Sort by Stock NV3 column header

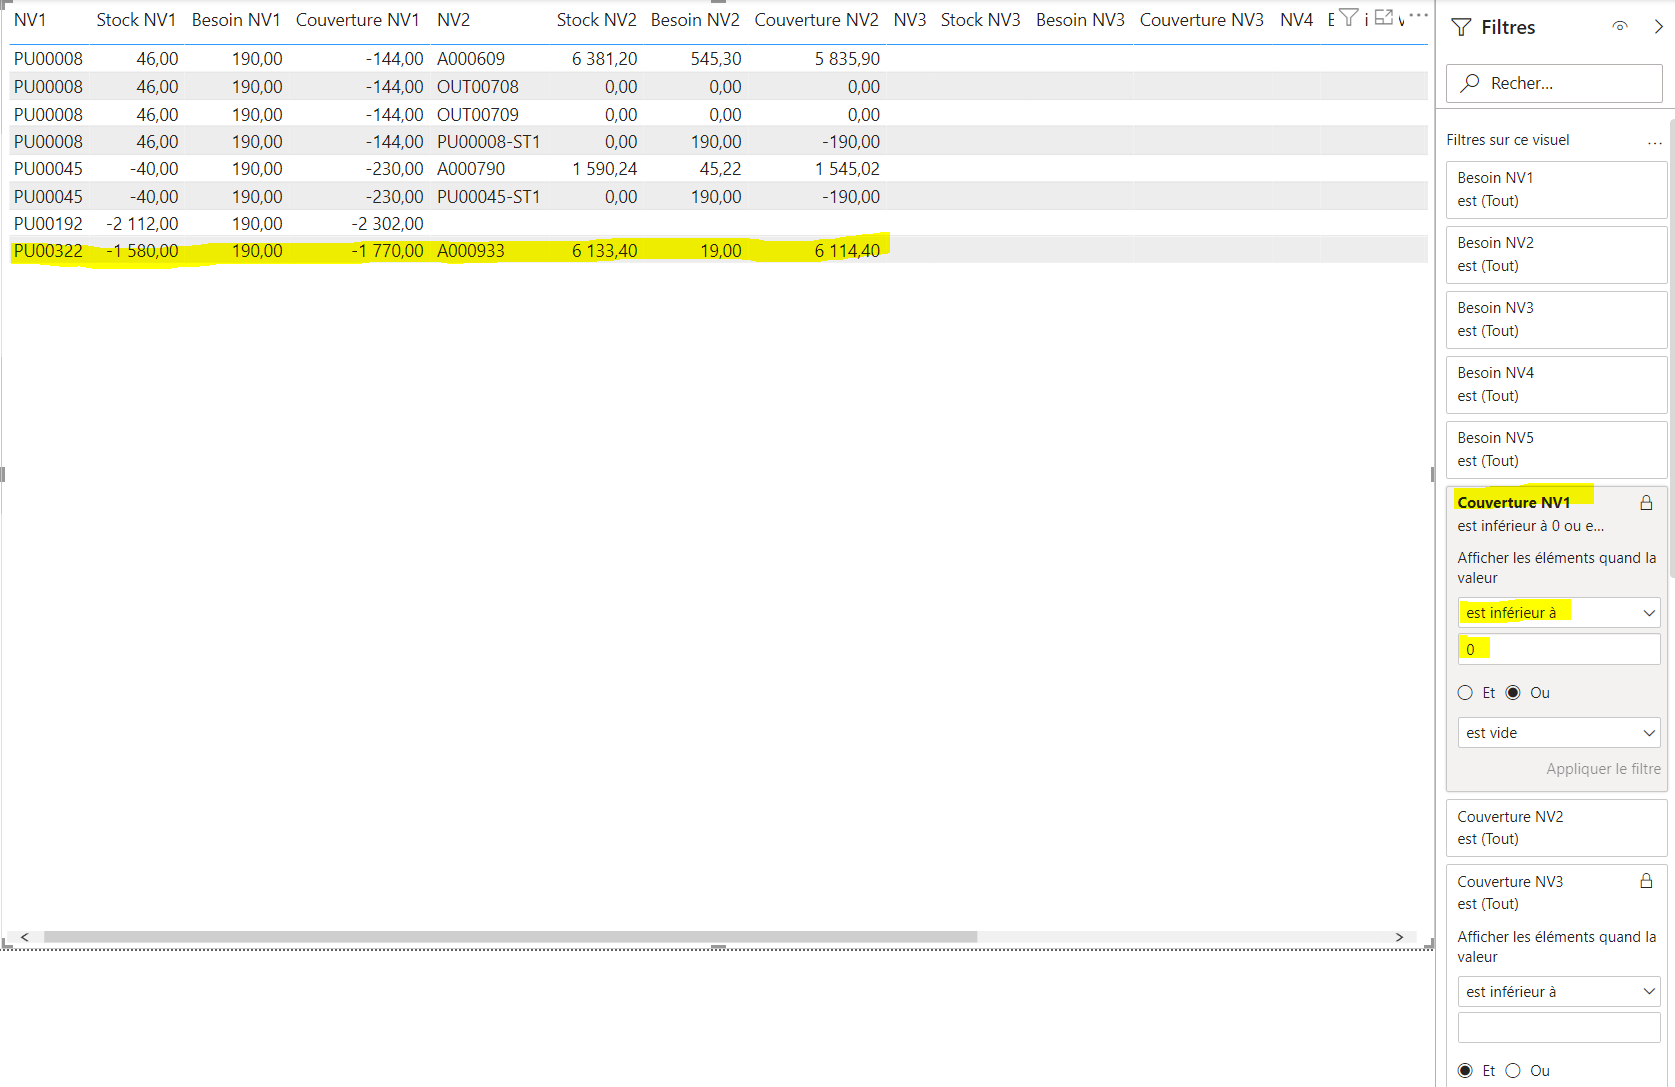pyautogui.click(x=980, y=20)
